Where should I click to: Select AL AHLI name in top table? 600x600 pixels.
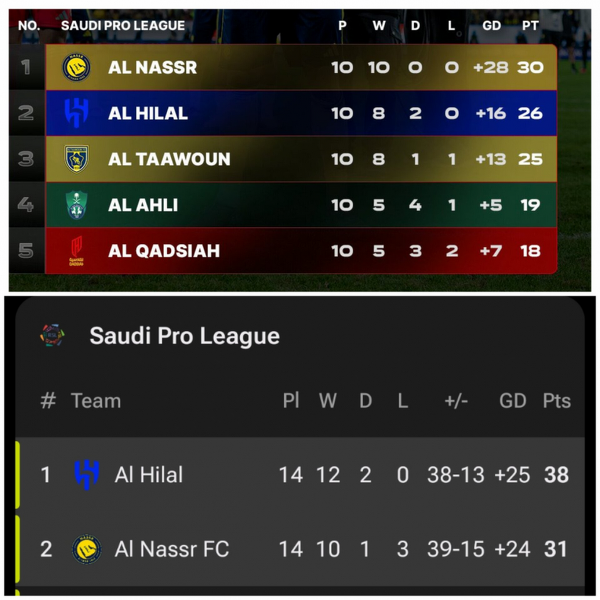(x=143, y=204)
